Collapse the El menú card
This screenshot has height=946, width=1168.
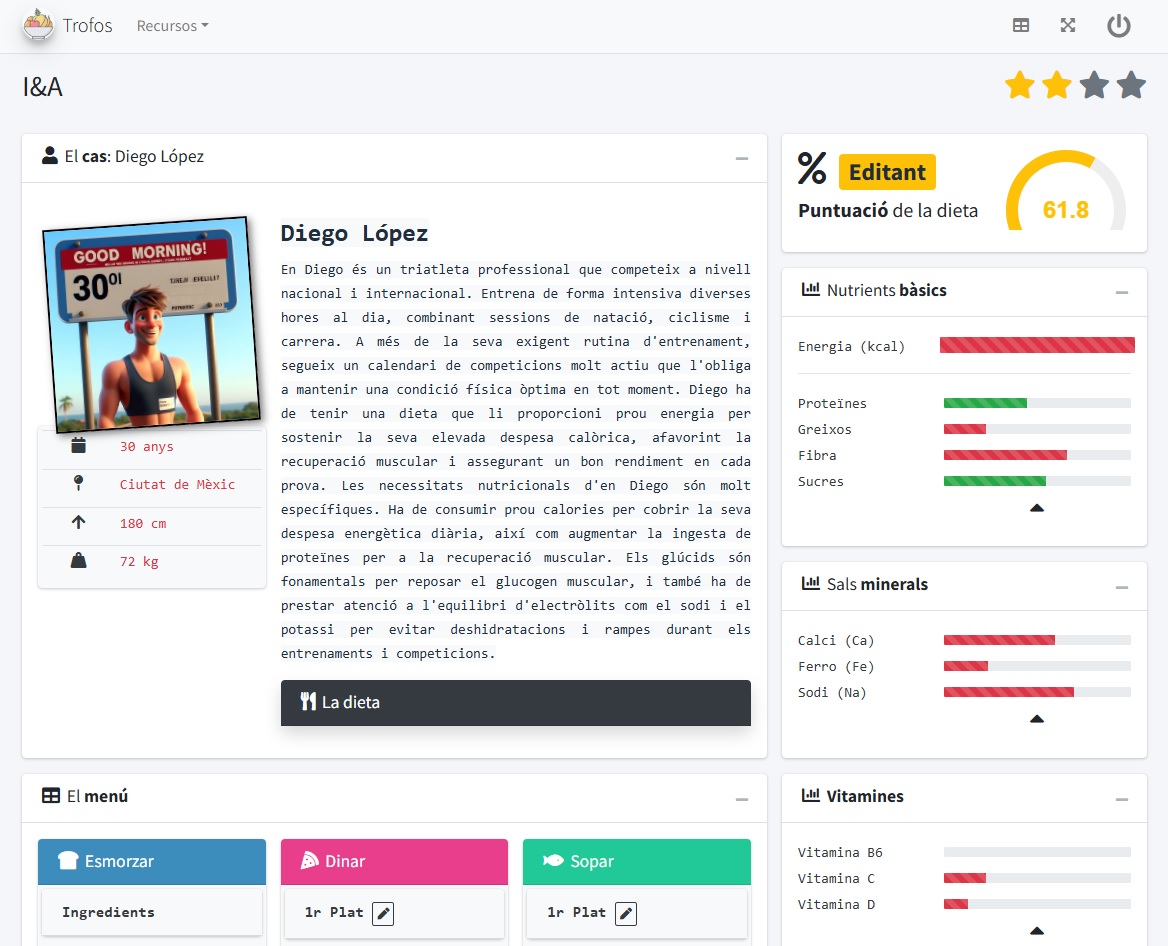741,799
